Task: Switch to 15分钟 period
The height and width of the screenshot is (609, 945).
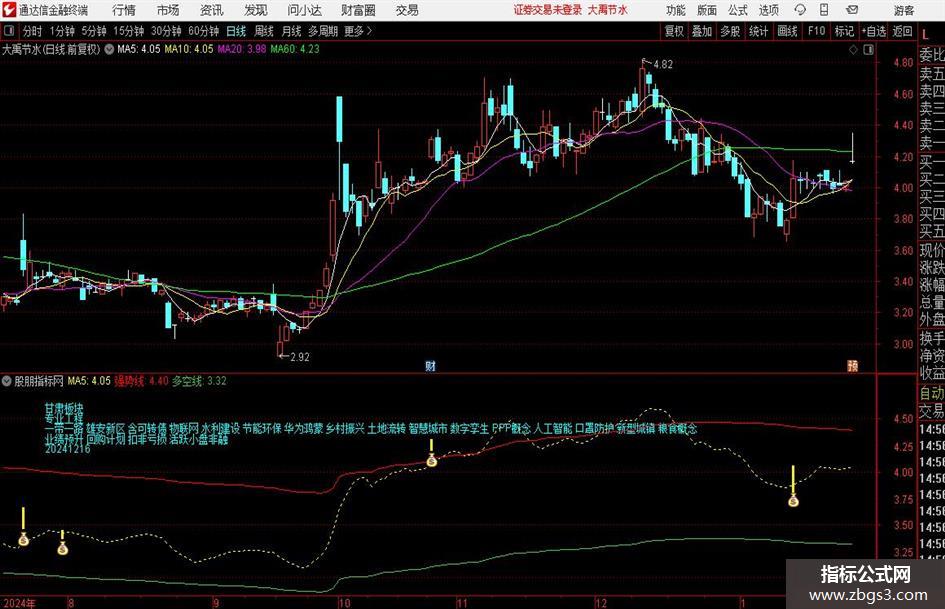Action: click(128, 31)
